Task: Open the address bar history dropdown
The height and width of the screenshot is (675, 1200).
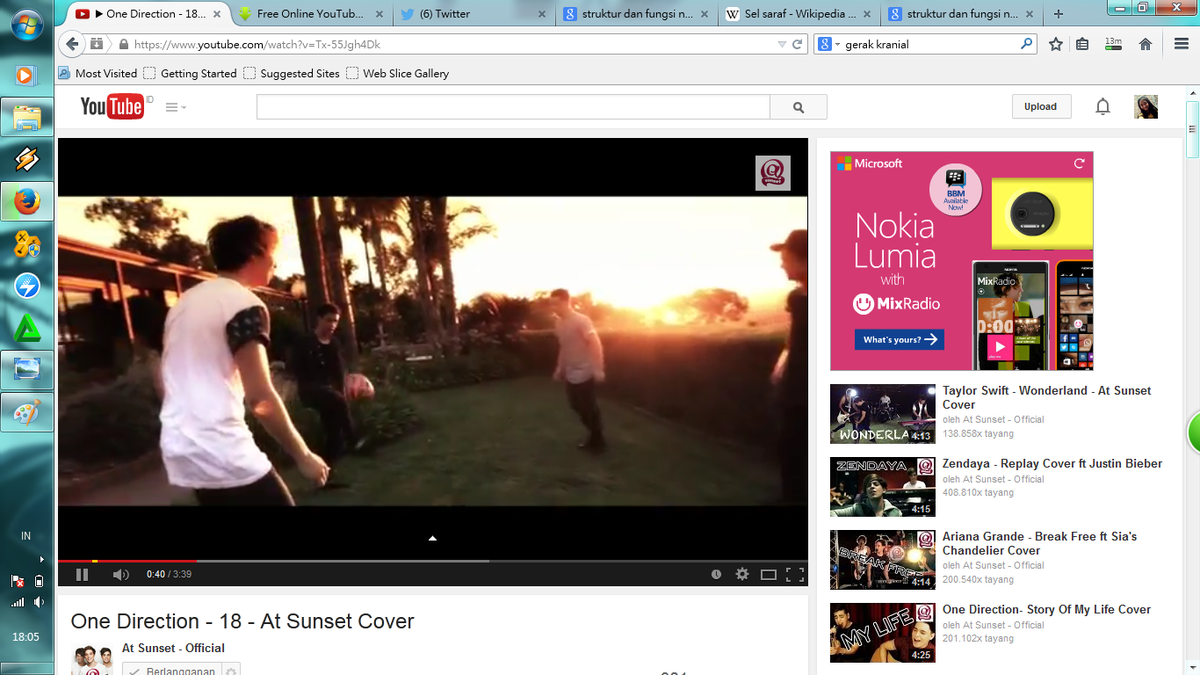Action: pos(782,44)
